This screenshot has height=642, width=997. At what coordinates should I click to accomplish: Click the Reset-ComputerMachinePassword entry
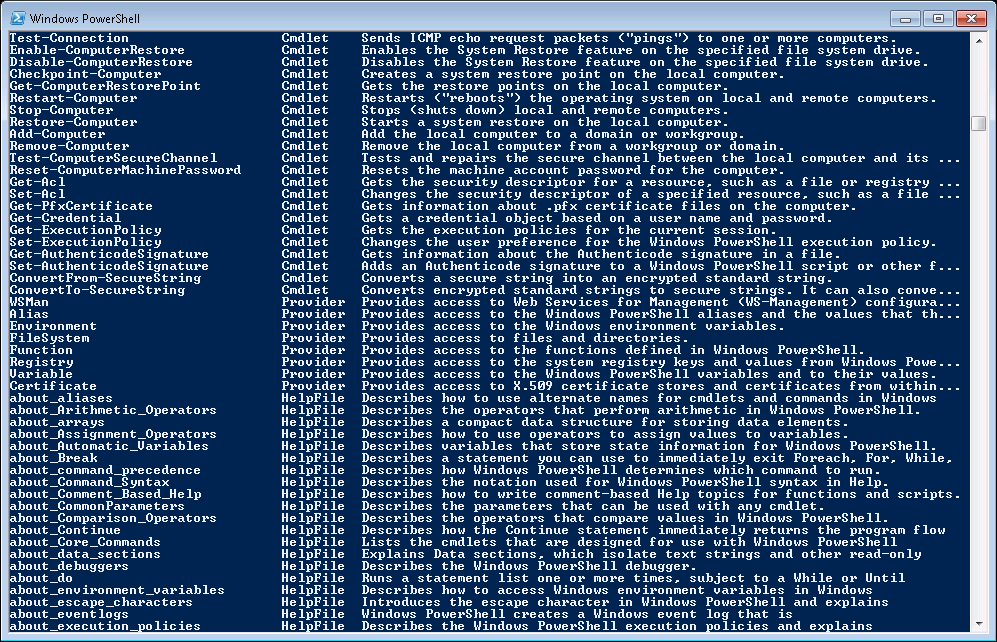pyautogui.click(x=125, y=170)
